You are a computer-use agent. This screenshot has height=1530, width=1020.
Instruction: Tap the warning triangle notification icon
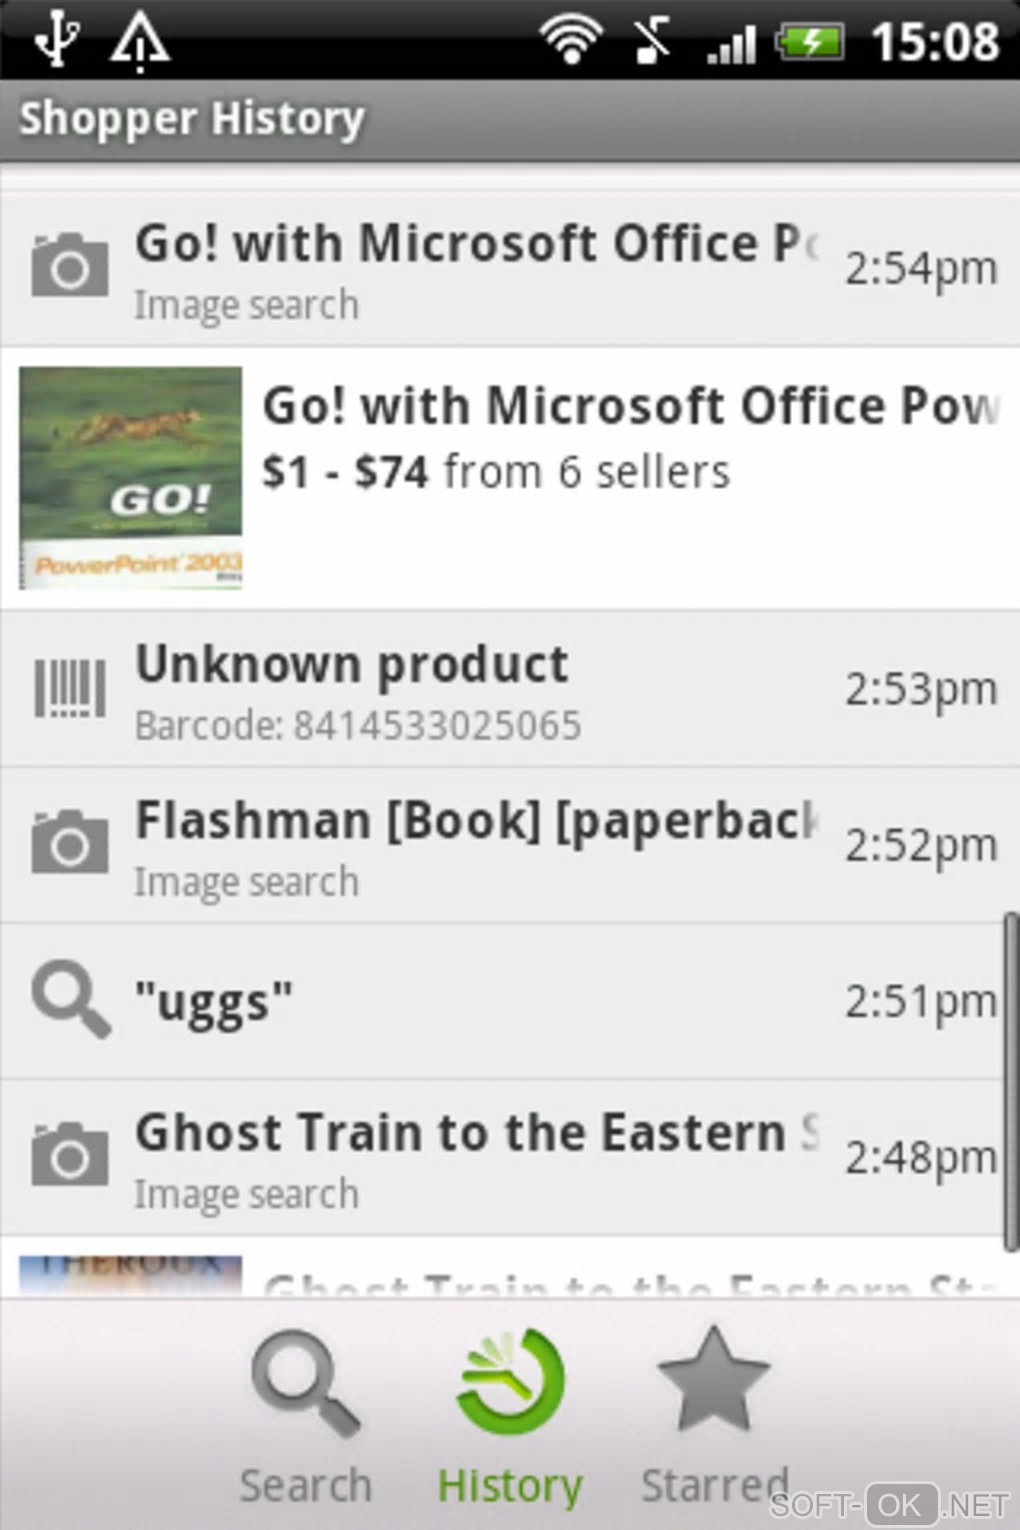140,42
